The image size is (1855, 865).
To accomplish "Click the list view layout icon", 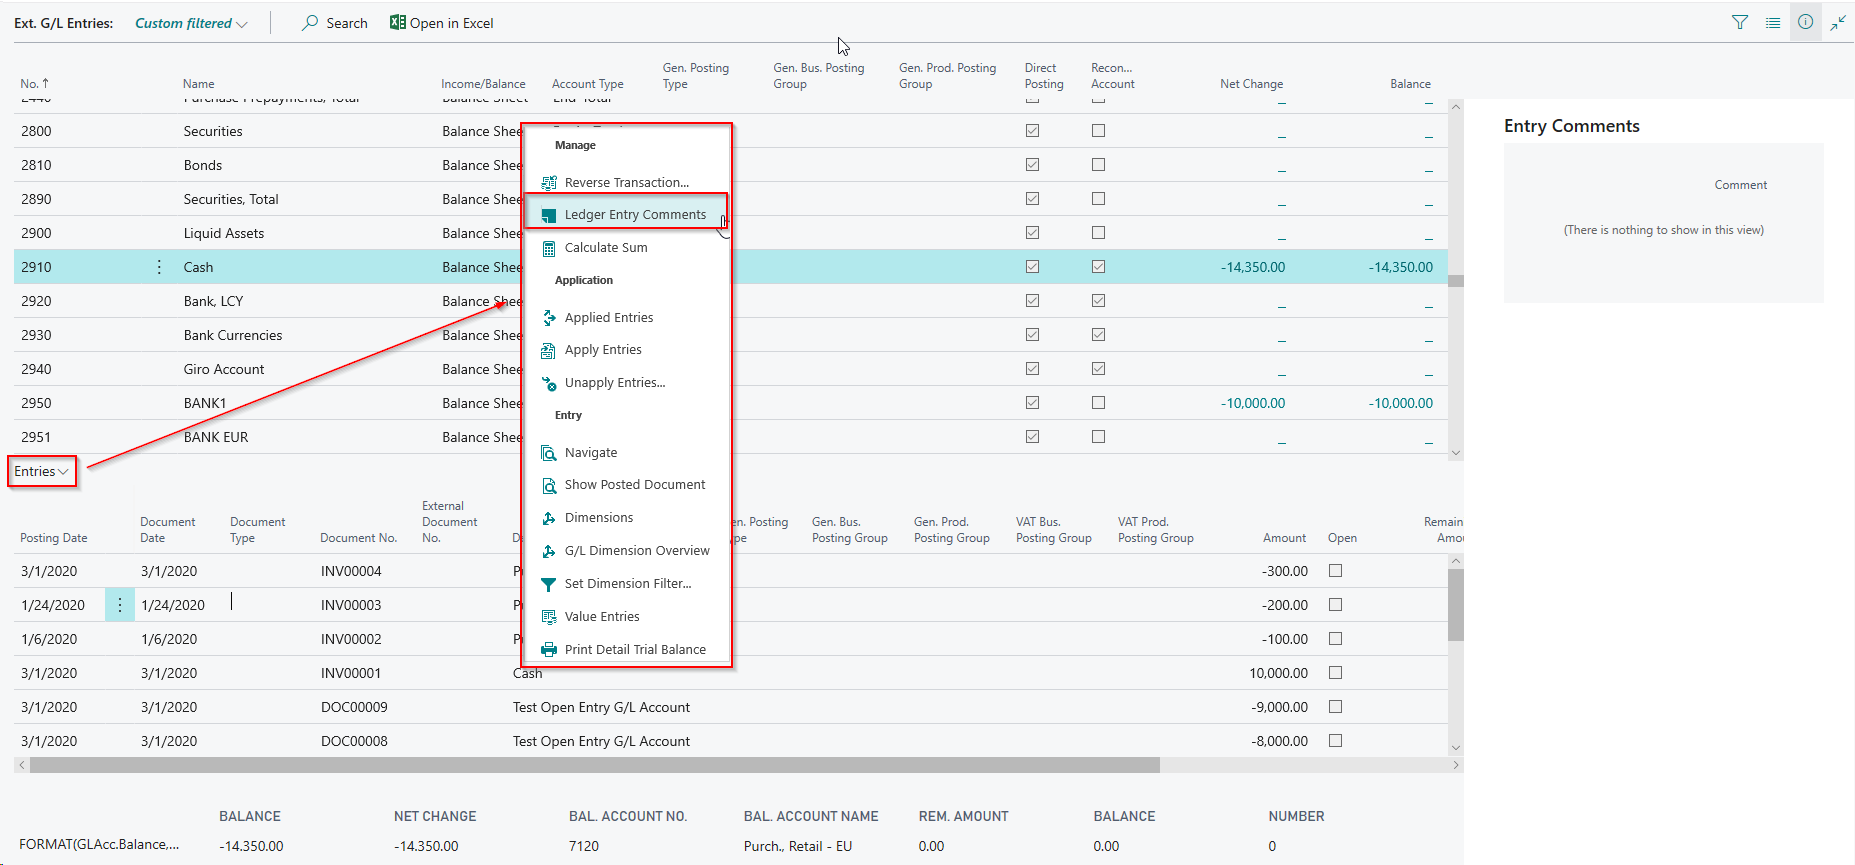I will pos(1772,22).
